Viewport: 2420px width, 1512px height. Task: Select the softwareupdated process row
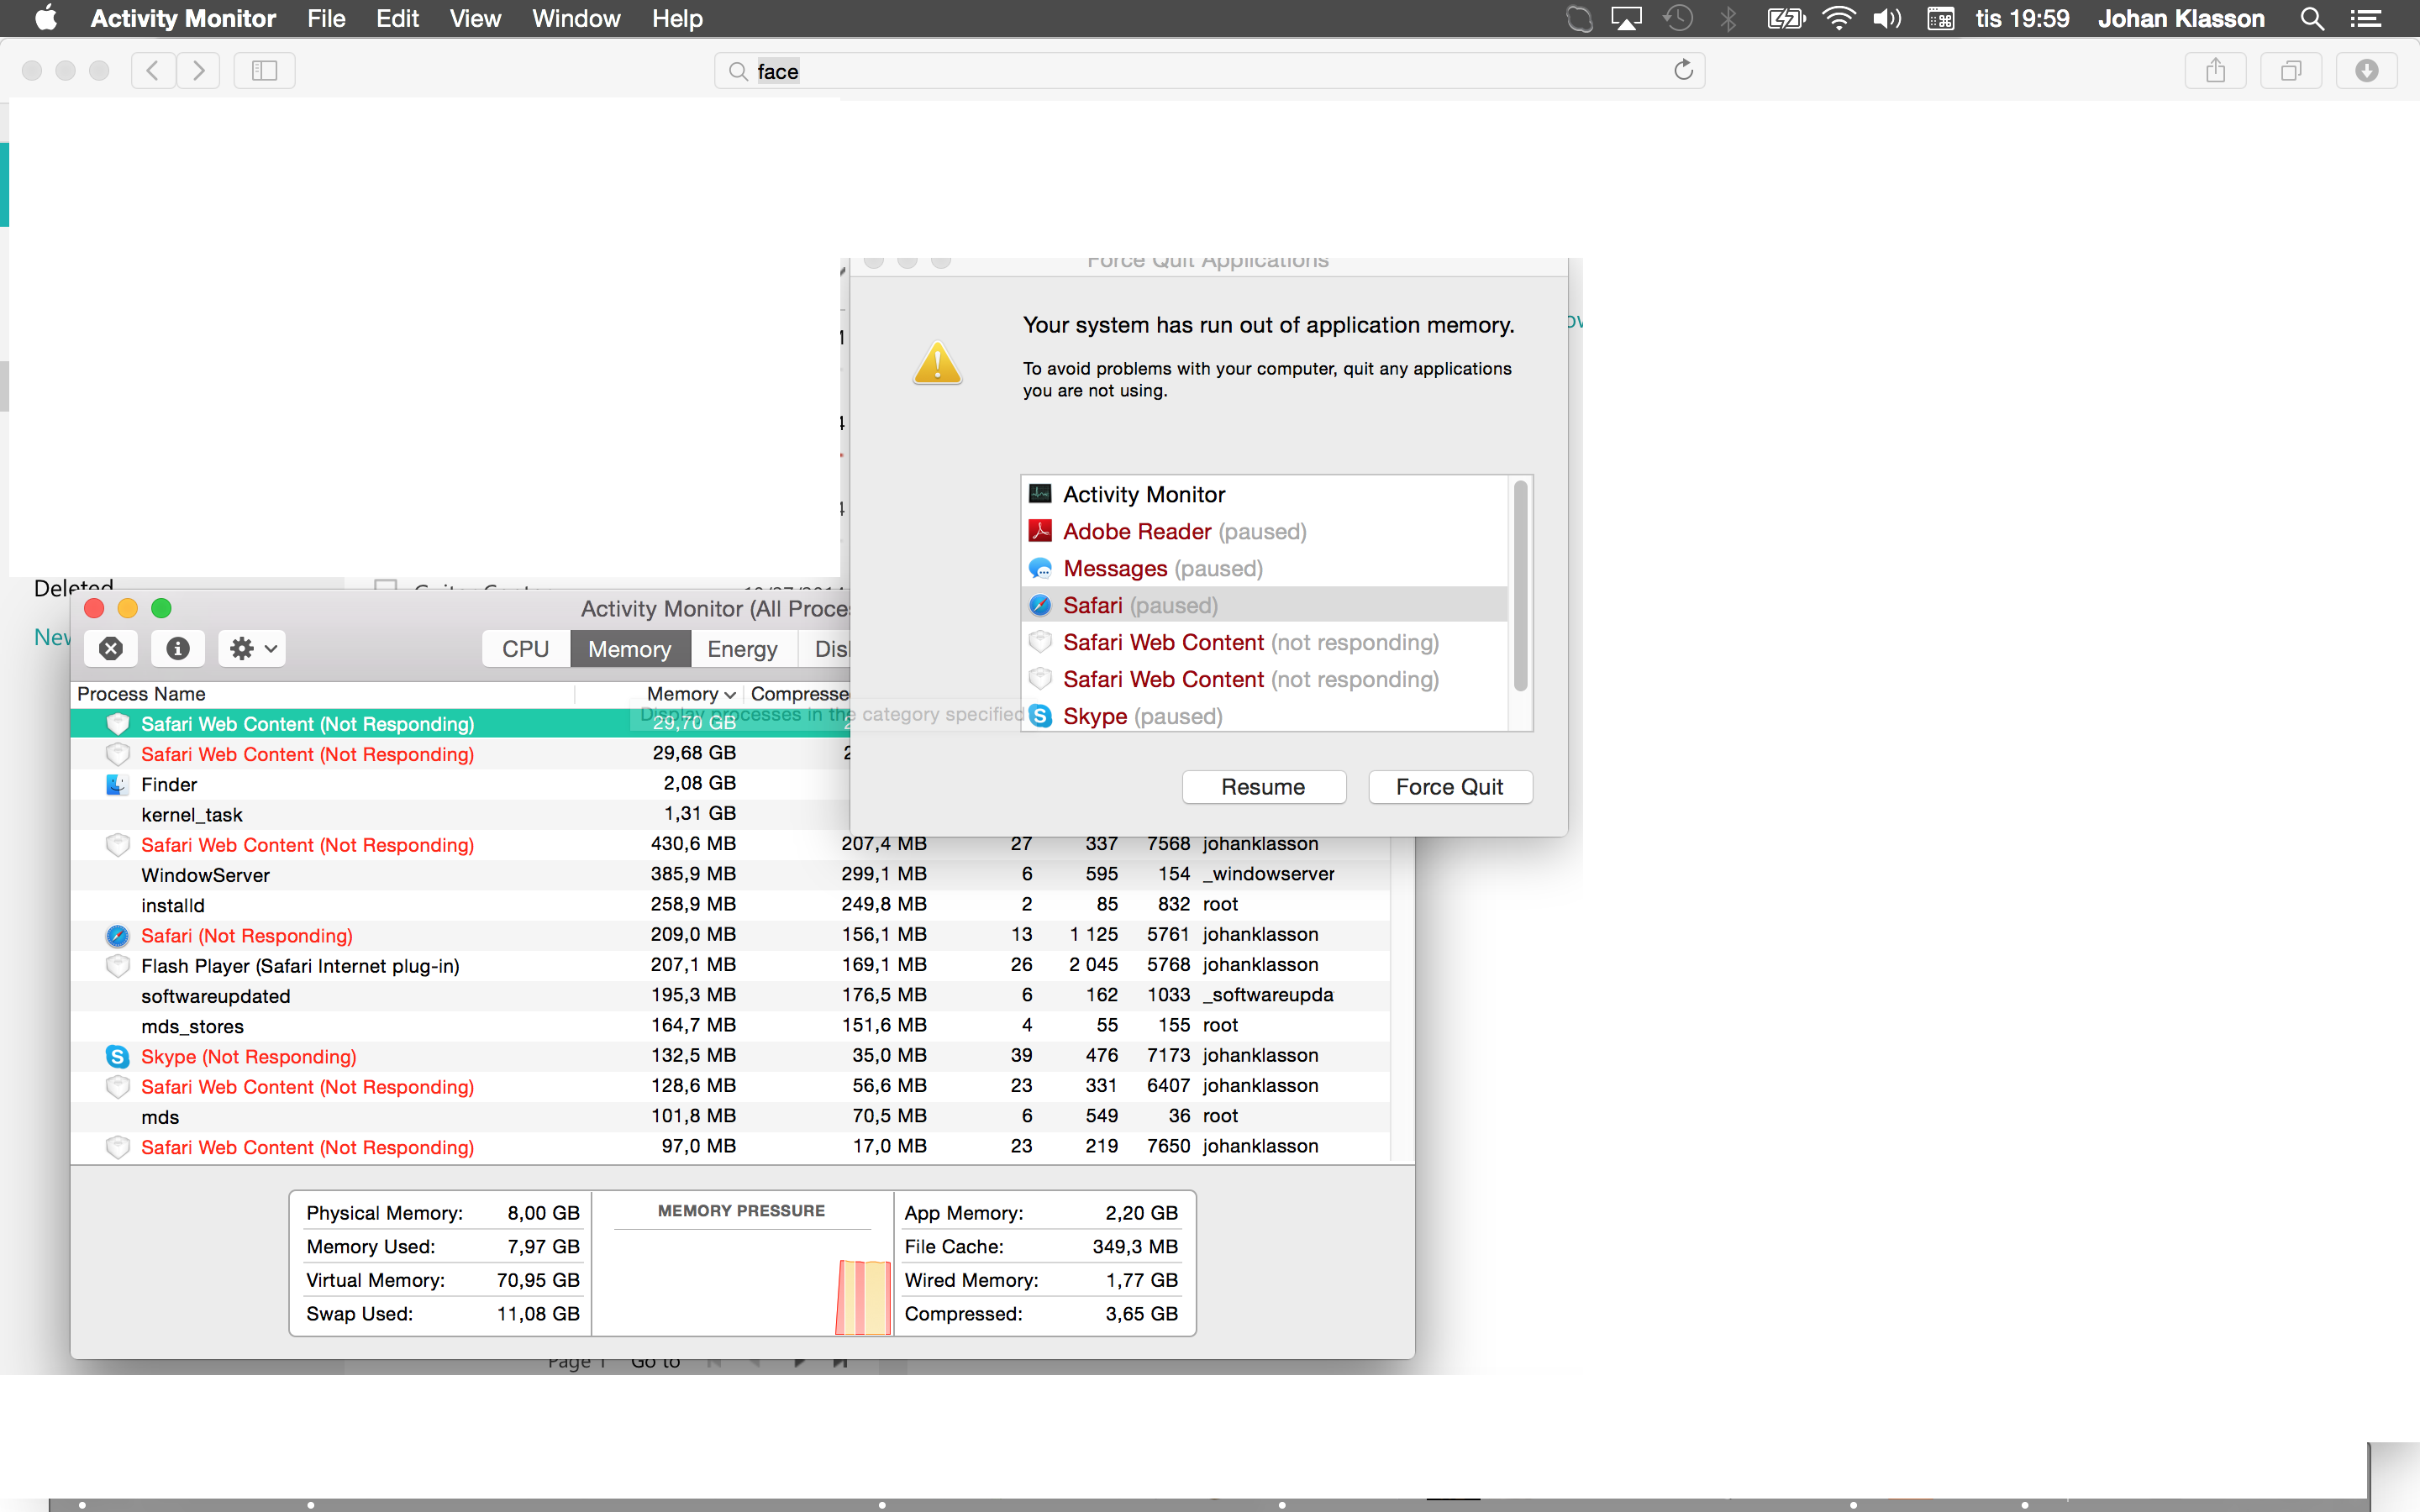pyautogui.click(x=730, y=996)
